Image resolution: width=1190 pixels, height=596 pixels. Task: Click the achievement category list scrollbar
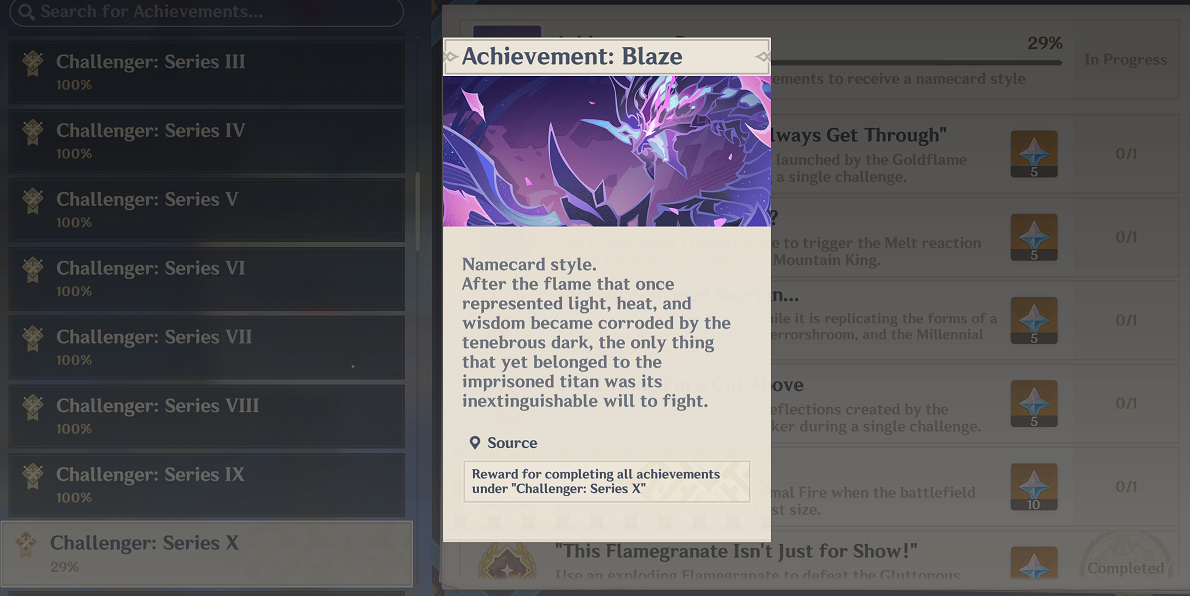417,213
